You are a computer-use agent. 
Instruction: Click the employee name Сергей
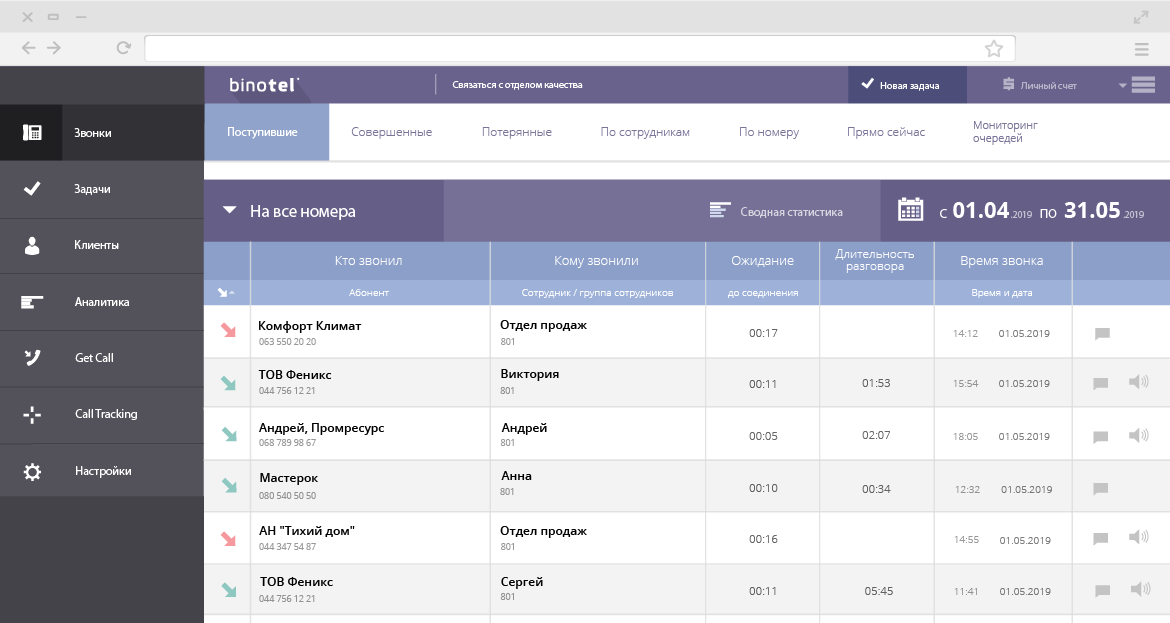click(522, 582)
